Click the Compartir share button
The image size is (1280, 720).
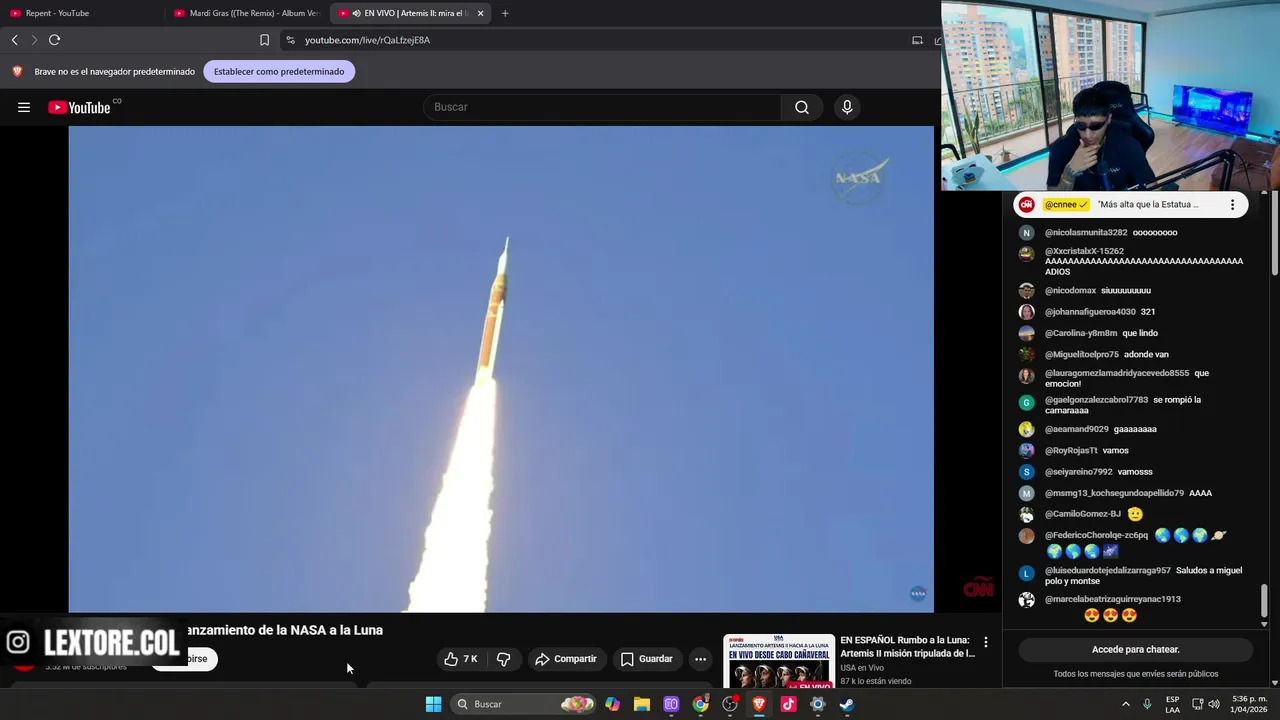click(566, 659)
